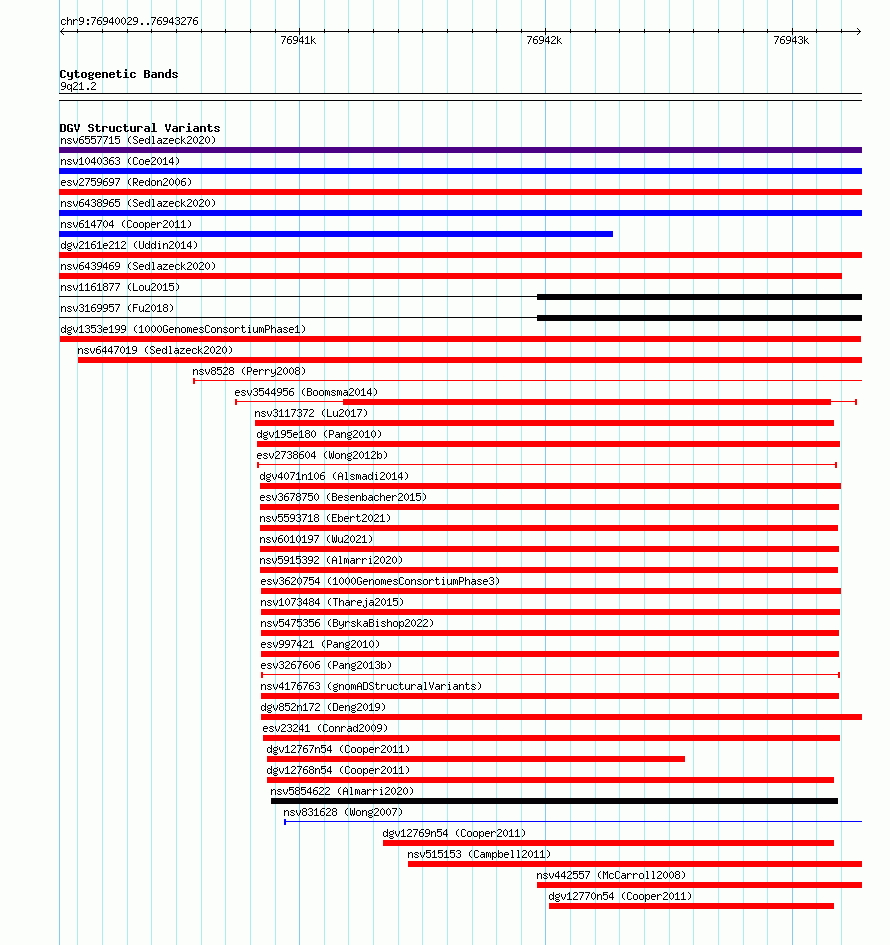Click nsv5475356 (ByrskaBishop2022) label
The image size is (890, 945).
[x=347, y=624]
